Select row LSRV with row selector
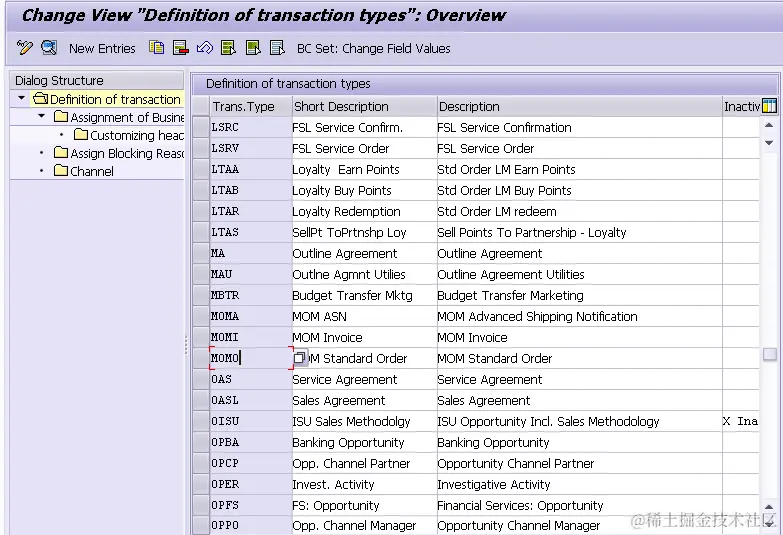Viewport: 783px width, 535px height. [201, 148]
